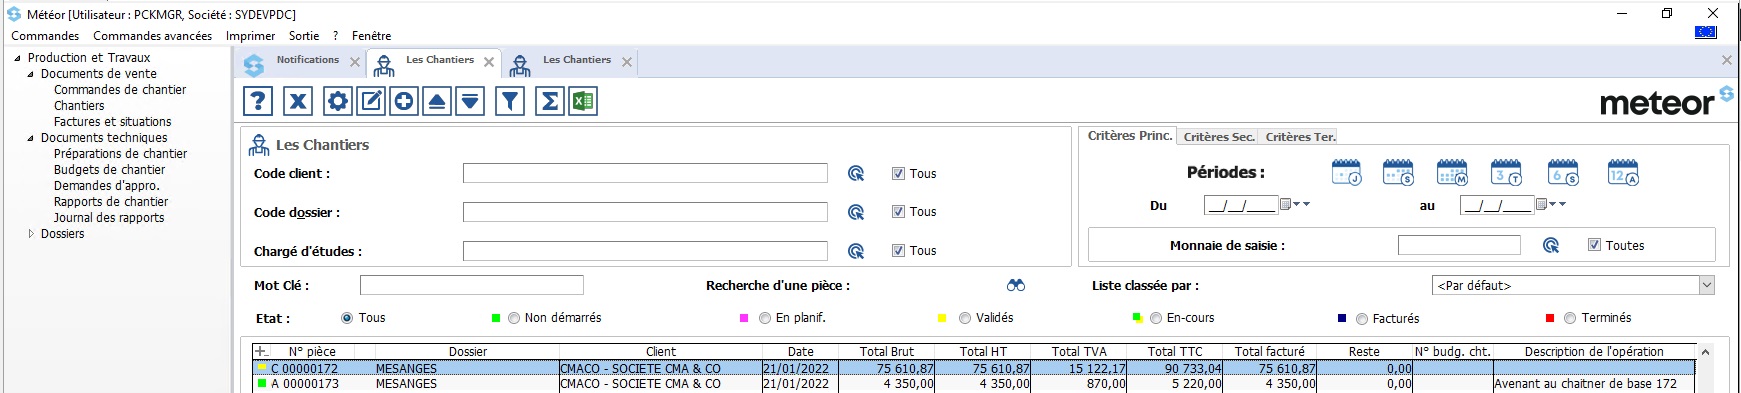Select the Terminés radio button

(x=1570, y=318)
